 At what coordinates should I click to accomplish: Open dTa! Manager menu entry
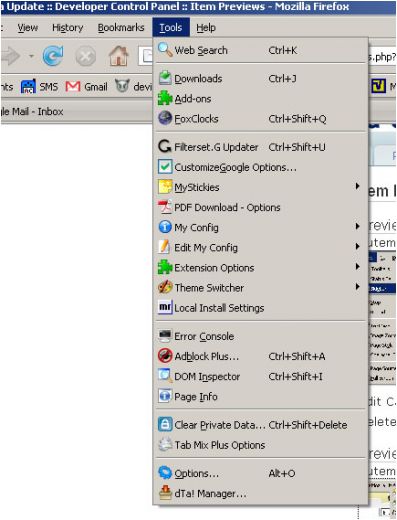tap(261, 493)
